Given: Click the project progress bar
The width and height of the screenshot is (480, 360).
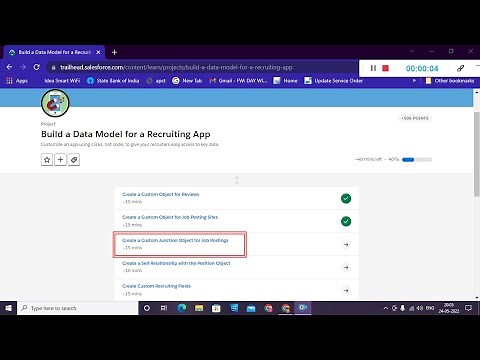Looking at the screenshot, I should pyautogui.click(x=417, y=160).
